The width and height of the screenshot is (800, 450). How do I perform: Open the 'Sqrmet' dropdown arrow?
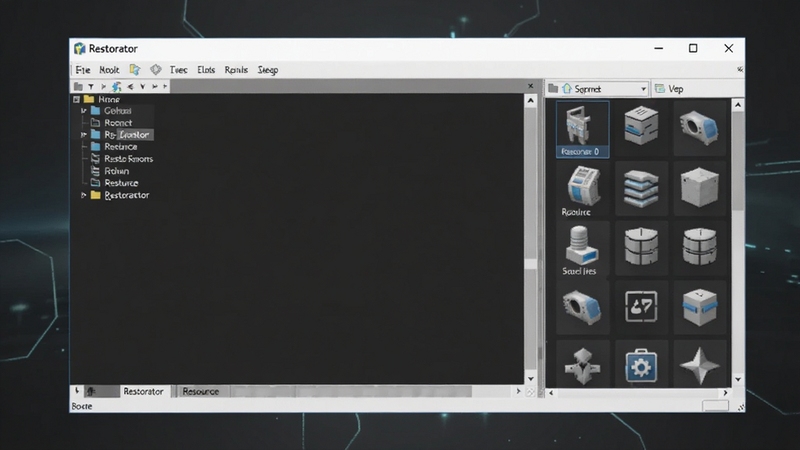coord(643,89)
